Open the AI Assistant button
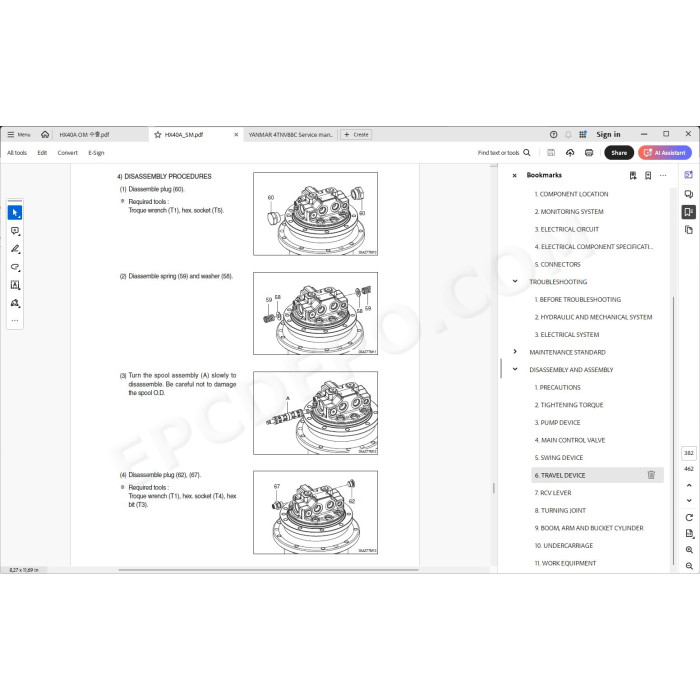Viewport: 700px width, 700px height. tap(665, 153)
